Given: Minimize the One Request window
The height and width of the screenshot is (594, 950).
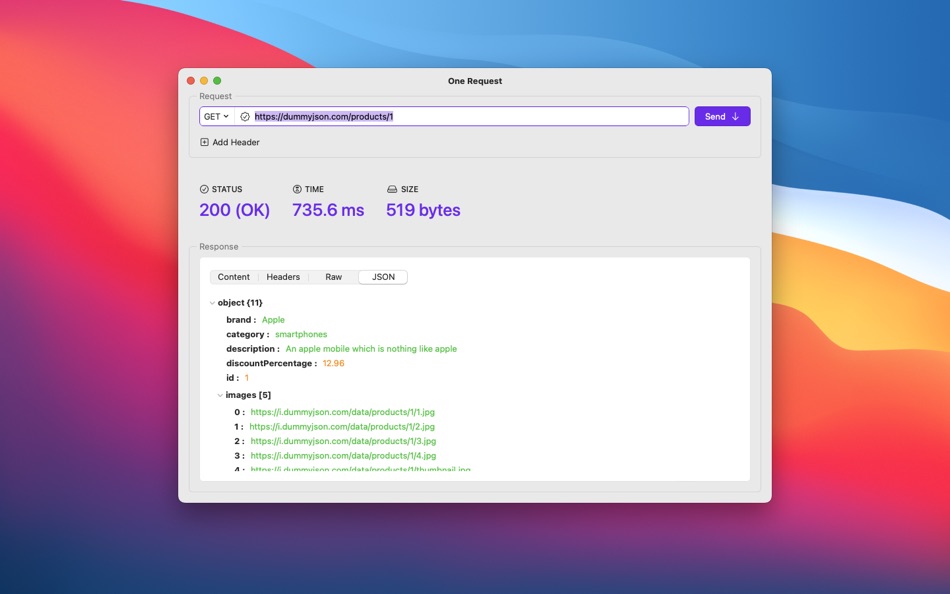Looking at the screenshot, I should tap(204, 81).
